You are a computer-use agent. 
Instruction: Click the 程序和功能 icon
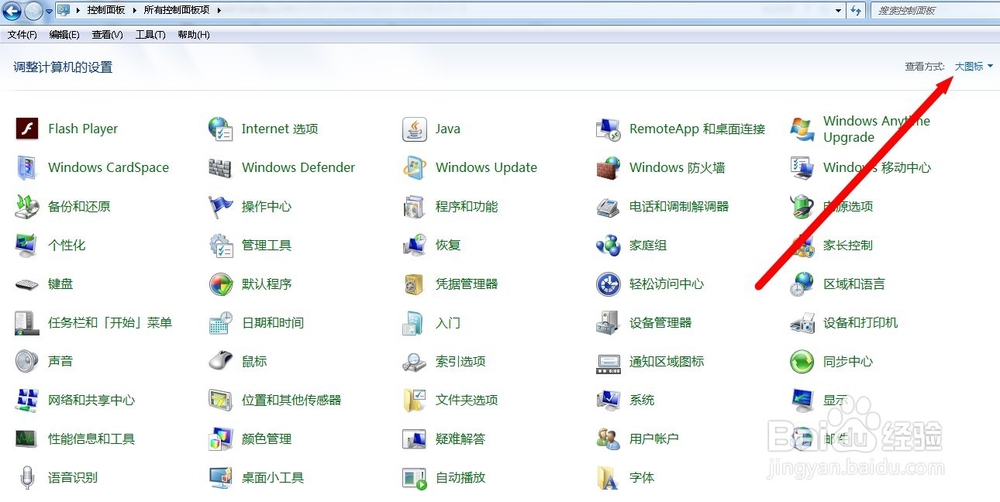[415, 207]
